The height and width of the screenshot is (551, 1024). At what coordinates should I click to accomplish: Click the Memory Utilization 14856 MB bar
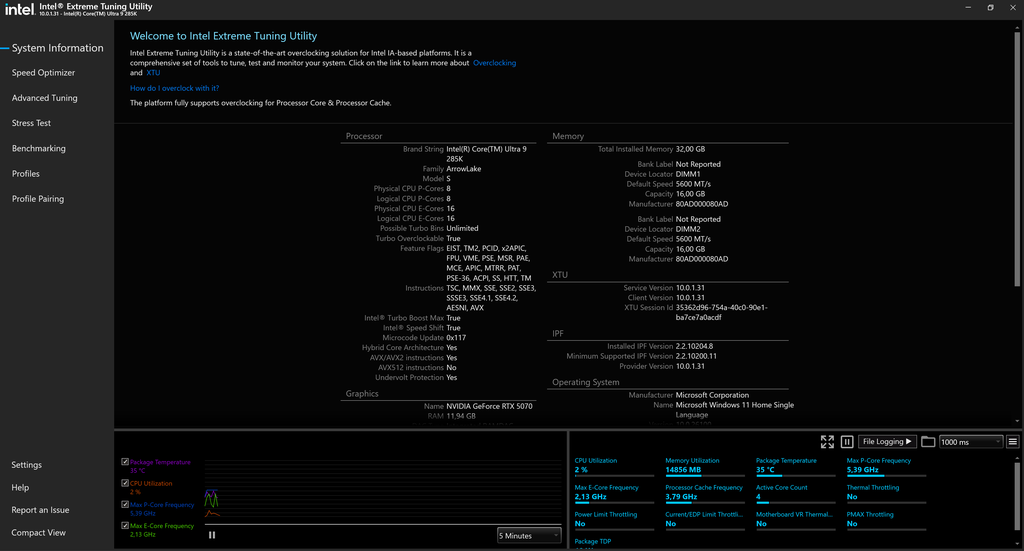tap(705, 475)
